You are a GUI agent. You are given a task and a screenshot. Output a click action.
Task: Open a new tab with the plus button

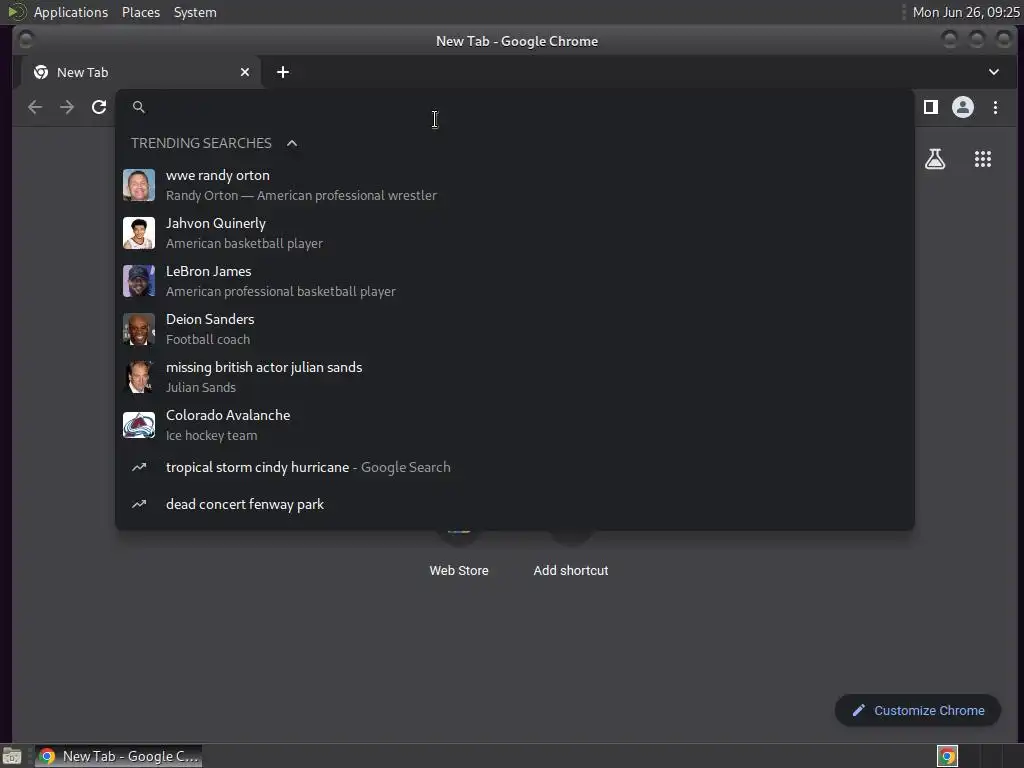pos(283,72)
